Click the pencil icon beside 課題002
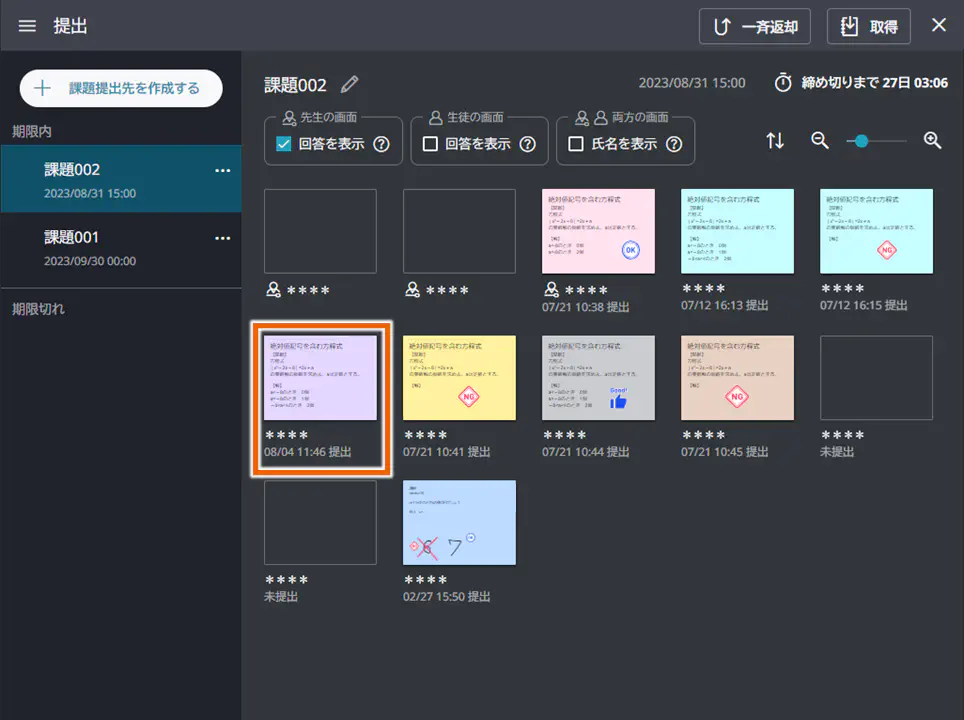Screen dimensions: 964x720 click(349, 84)
